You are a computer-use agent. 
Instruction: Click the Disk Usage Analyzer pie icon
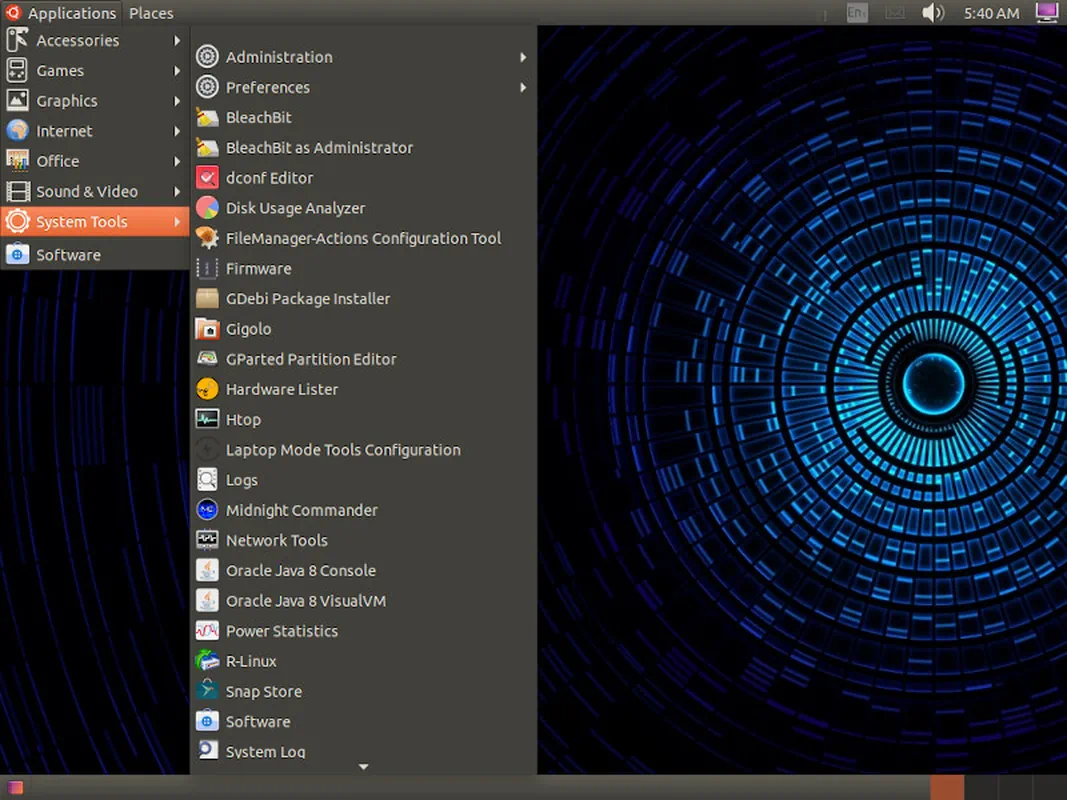[207, 208]
